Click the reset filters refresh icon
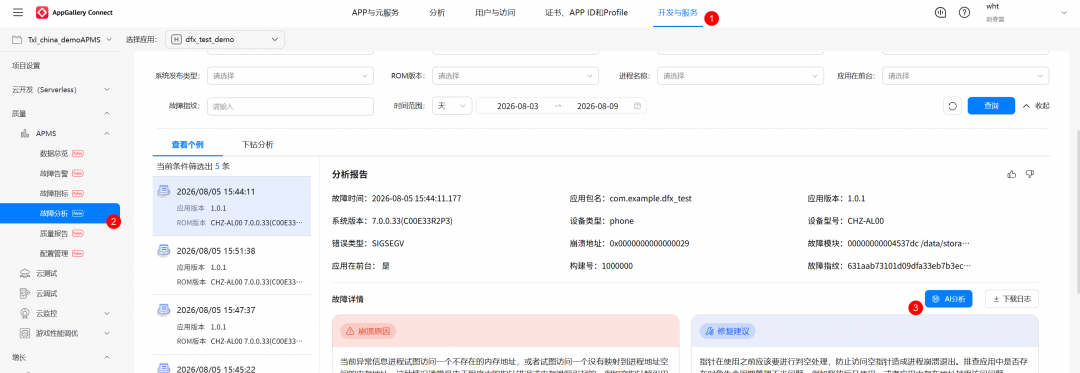The image size is (1080, 373). (952, 106)
